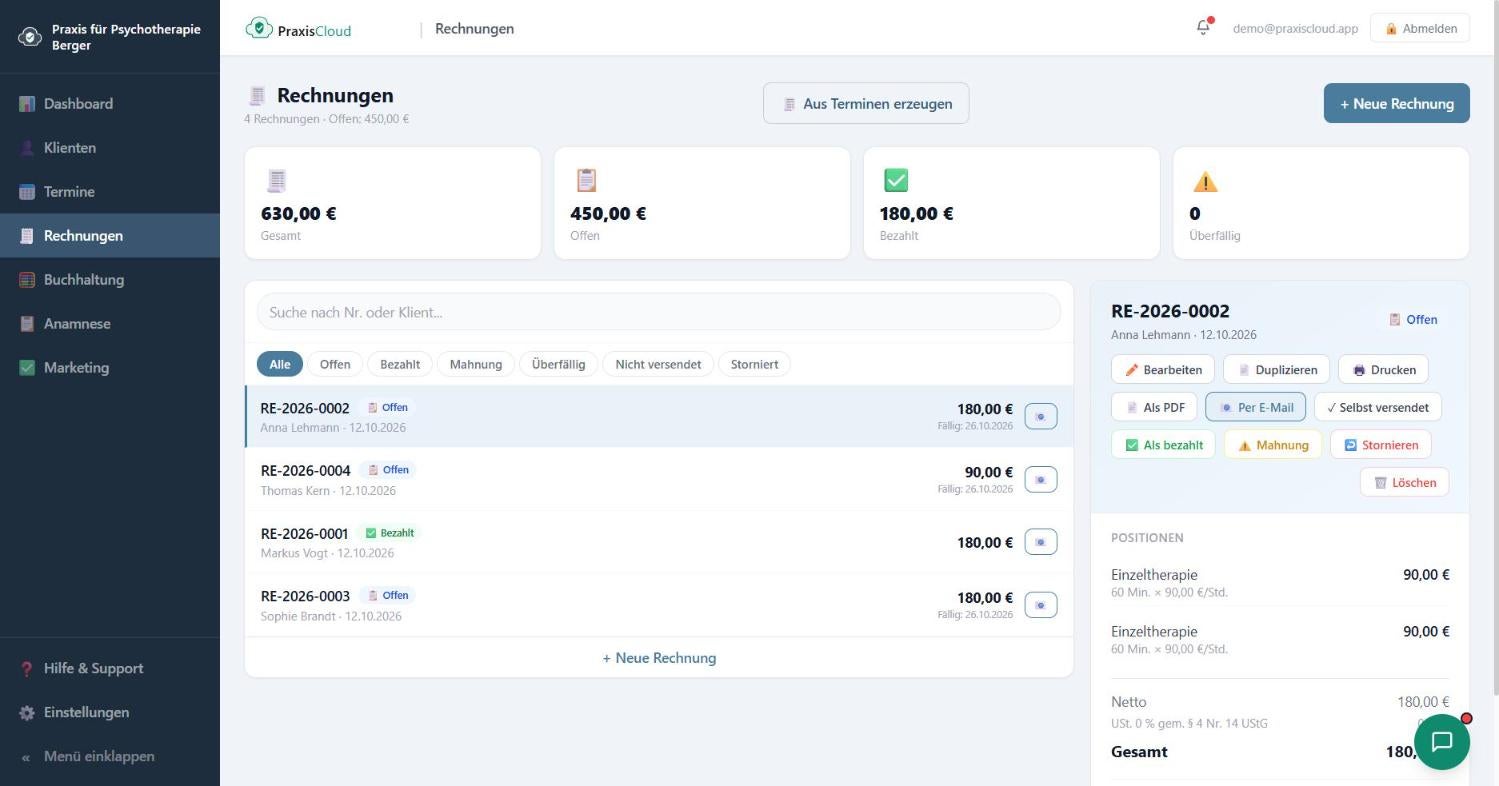Click the Mahnung button in detail panel
Image resolution: width=1499 pixels, height=786 pixels.
click(x=1273, y=445)
